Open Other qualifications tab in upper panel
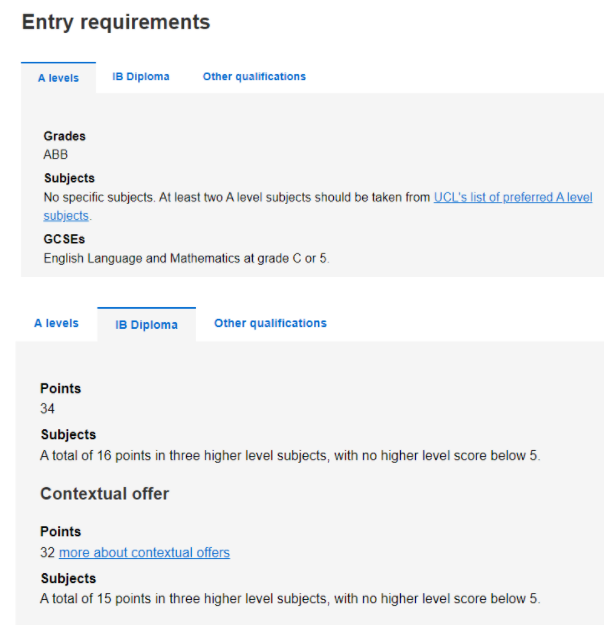The height and width of the screenshot is (635, 614). (x=254, y=77)
